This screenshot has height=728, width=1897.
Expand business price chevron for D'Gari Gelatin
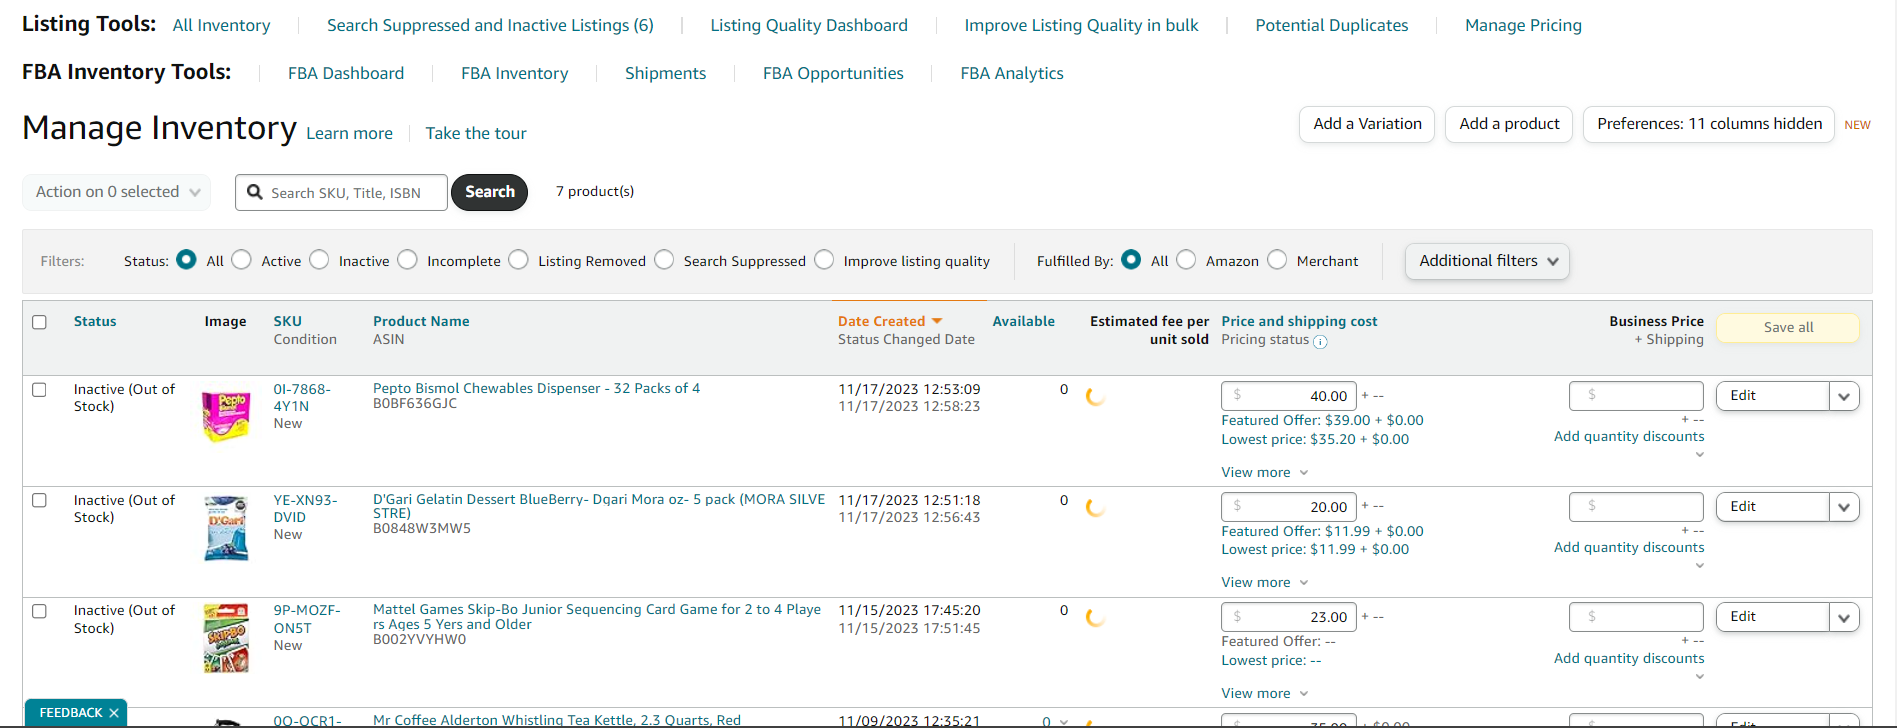1699,566
